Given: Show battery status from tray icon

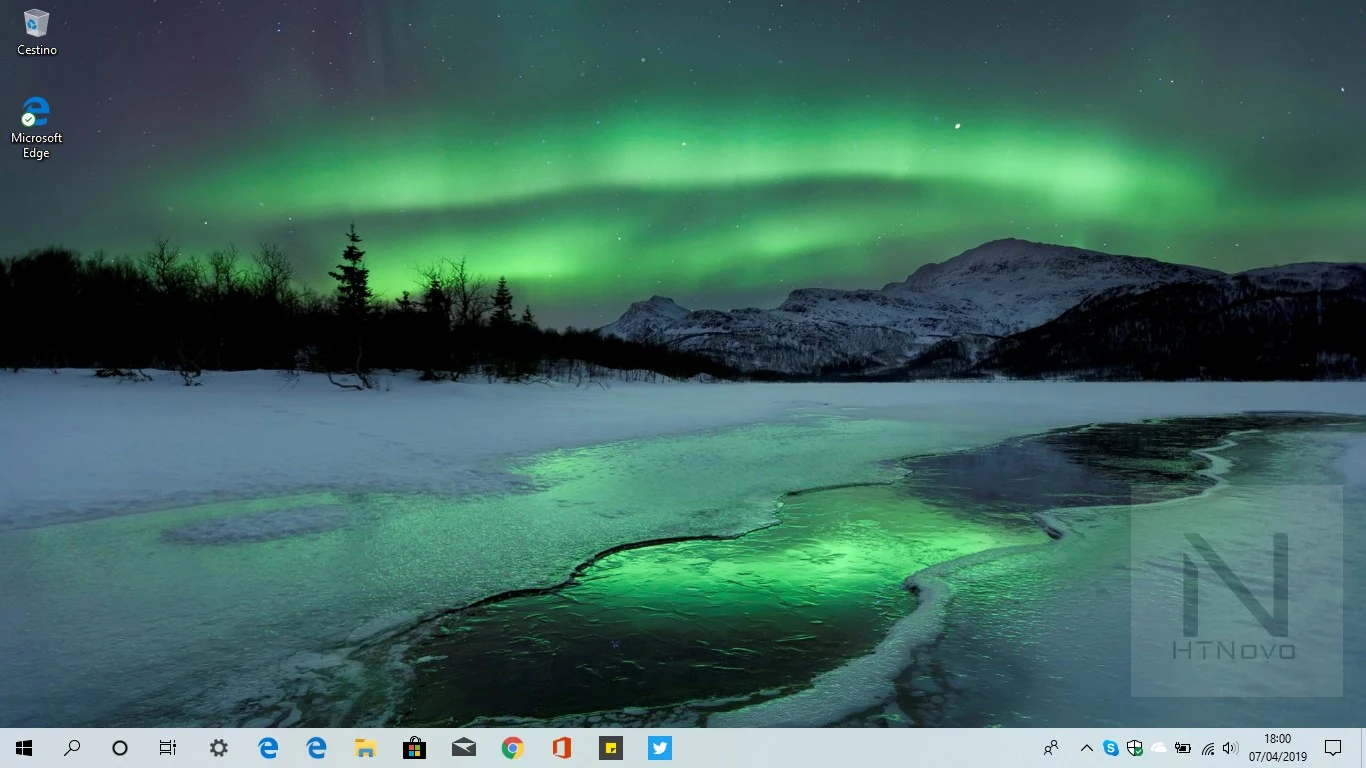Looking at the screenshot, I should click(x=1183, y=748).
